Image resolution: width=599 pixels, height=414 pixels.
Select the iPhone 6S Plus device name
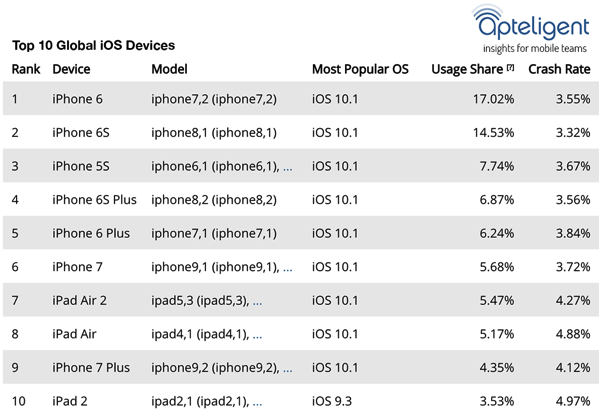coord(94,200)
